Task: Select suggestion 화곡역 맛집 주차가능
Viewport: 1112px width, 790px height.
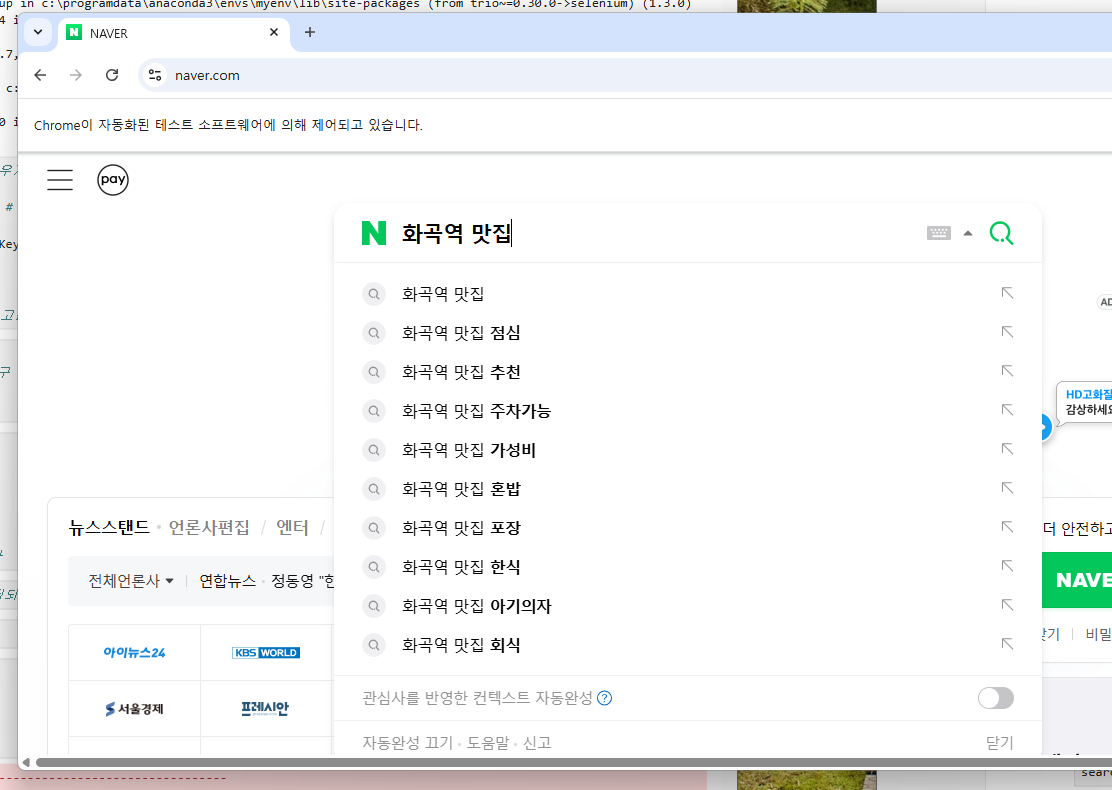Action: click(x=687, y=411)
